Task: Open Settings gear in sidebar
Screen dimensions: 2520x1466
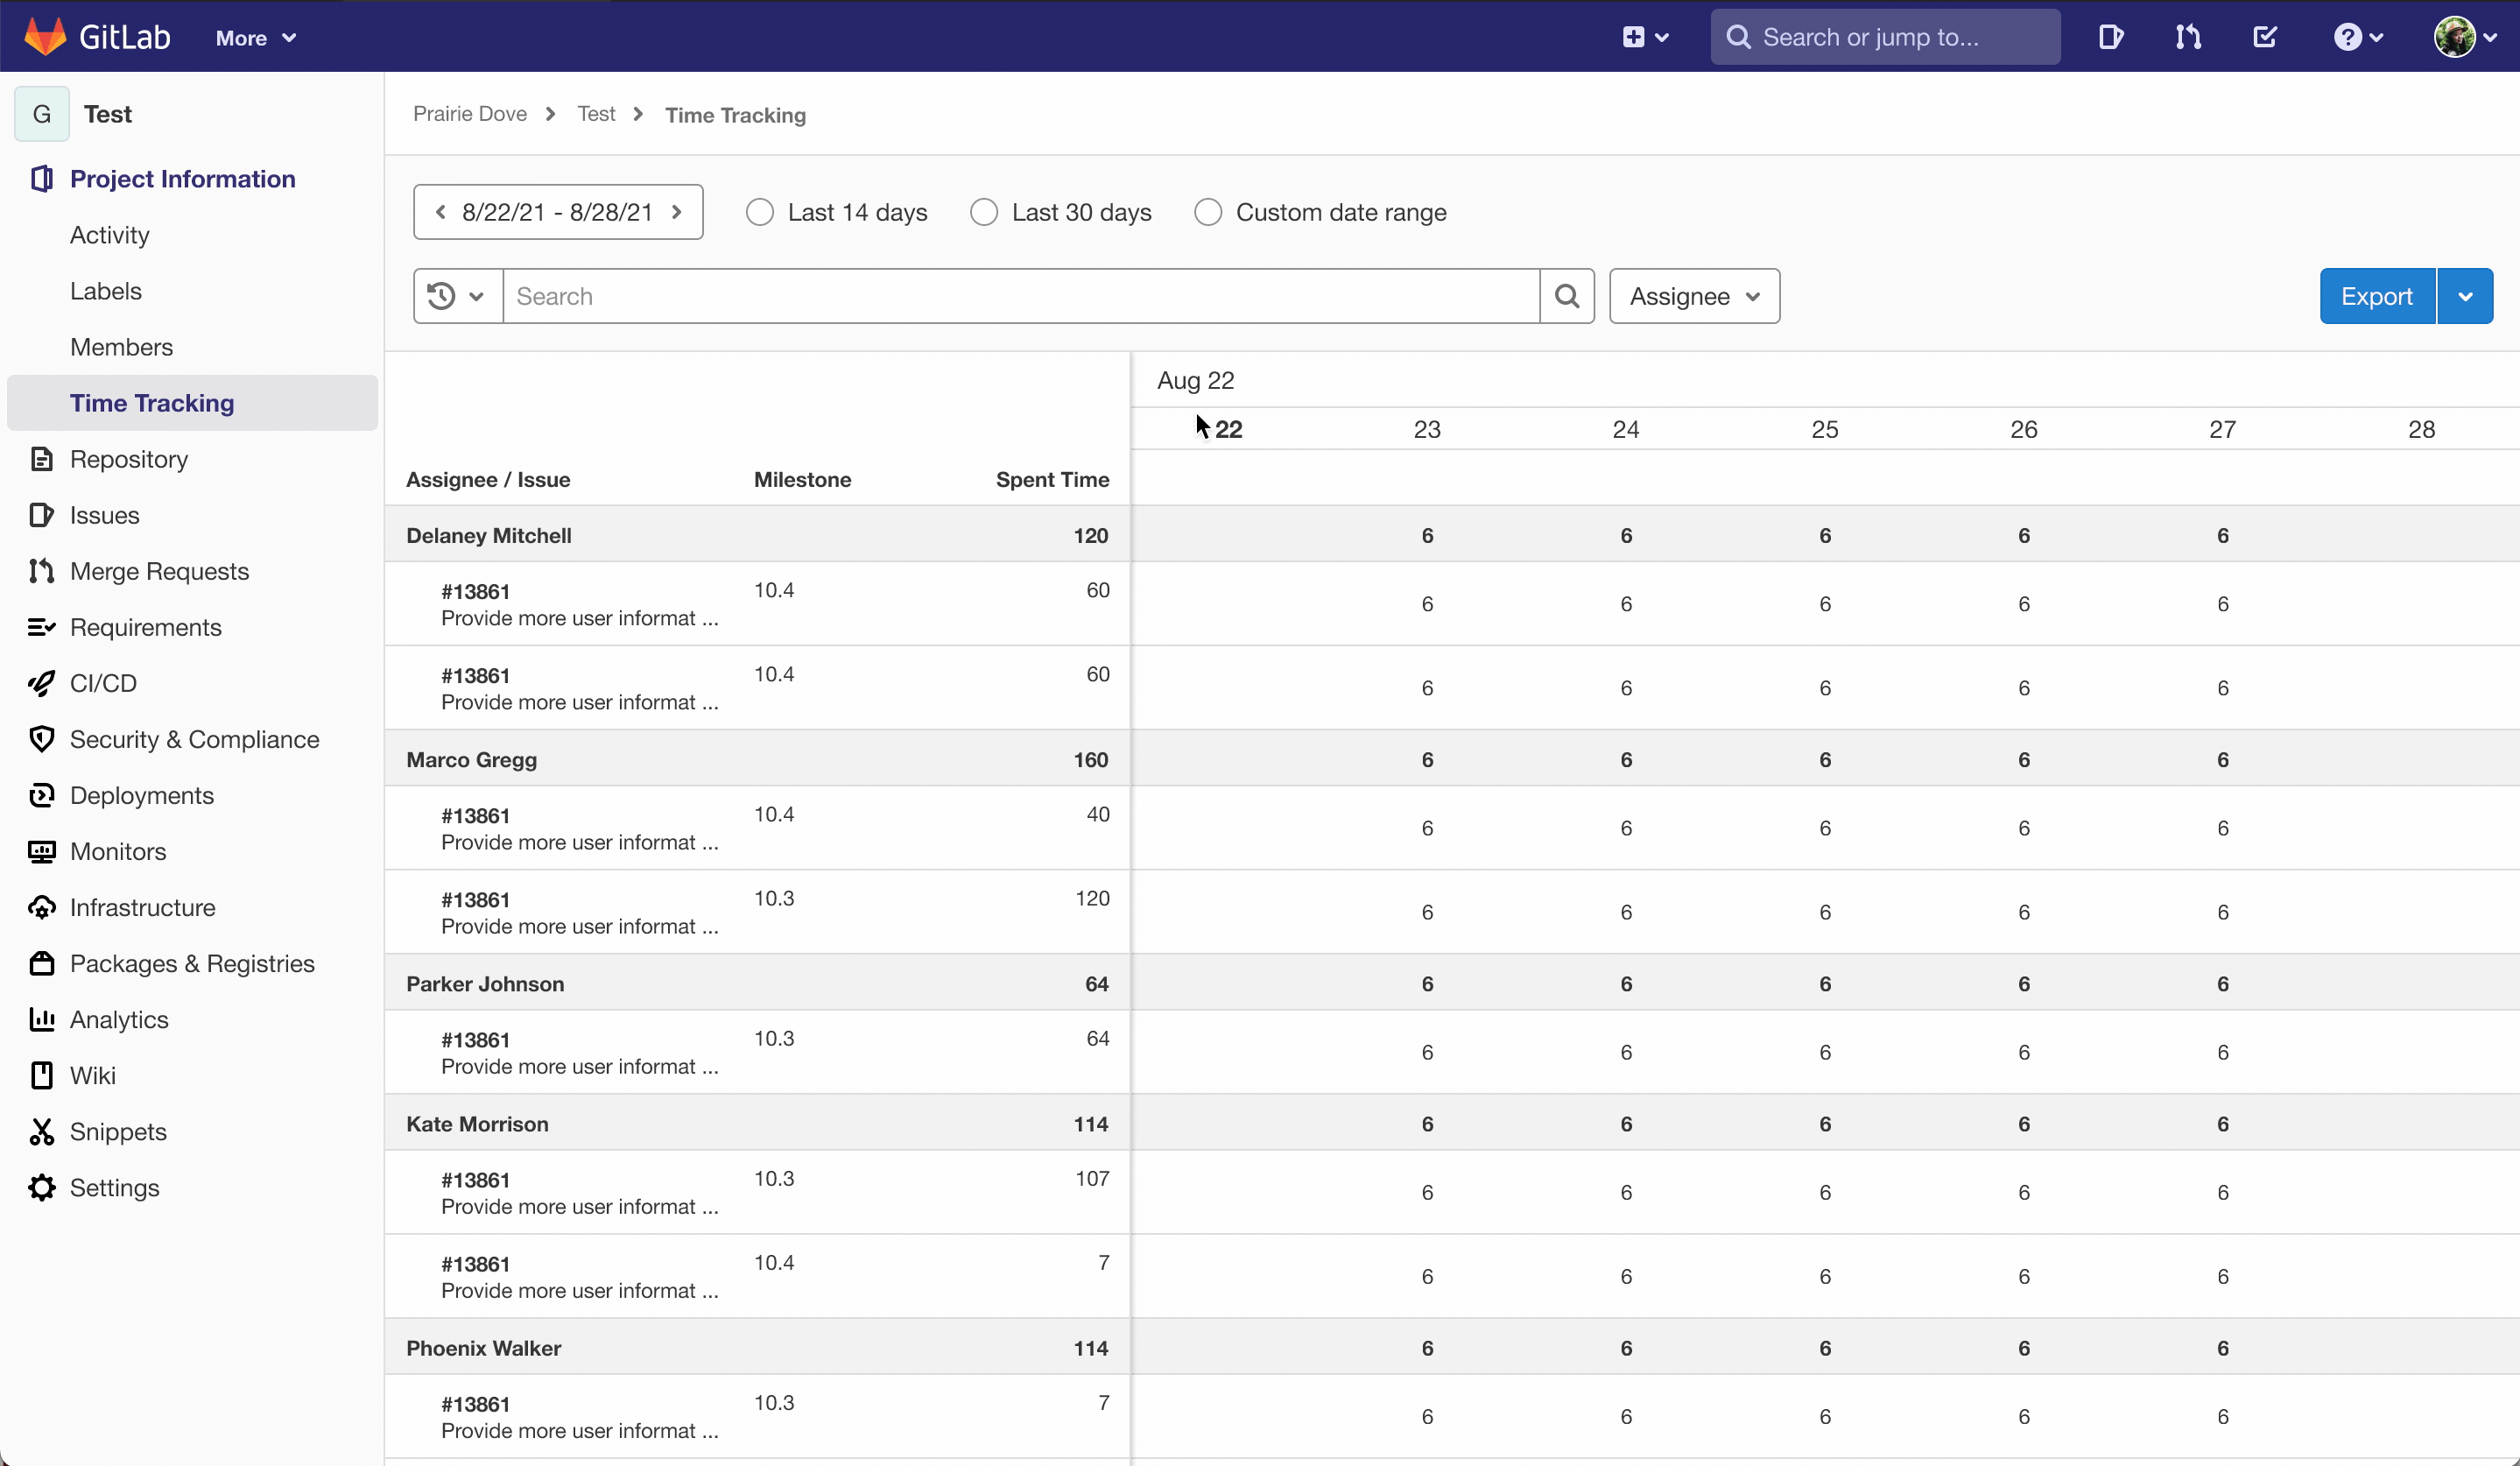Action: point(42,1187)
